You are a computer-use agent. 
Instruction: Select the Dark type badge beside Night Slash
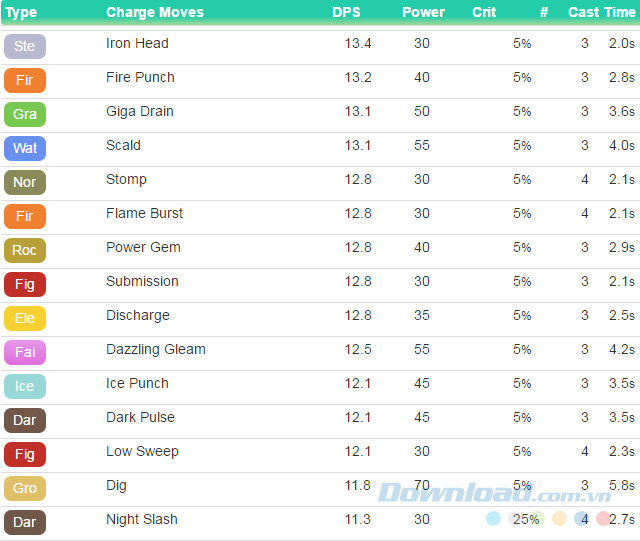[x=25, y=522]
